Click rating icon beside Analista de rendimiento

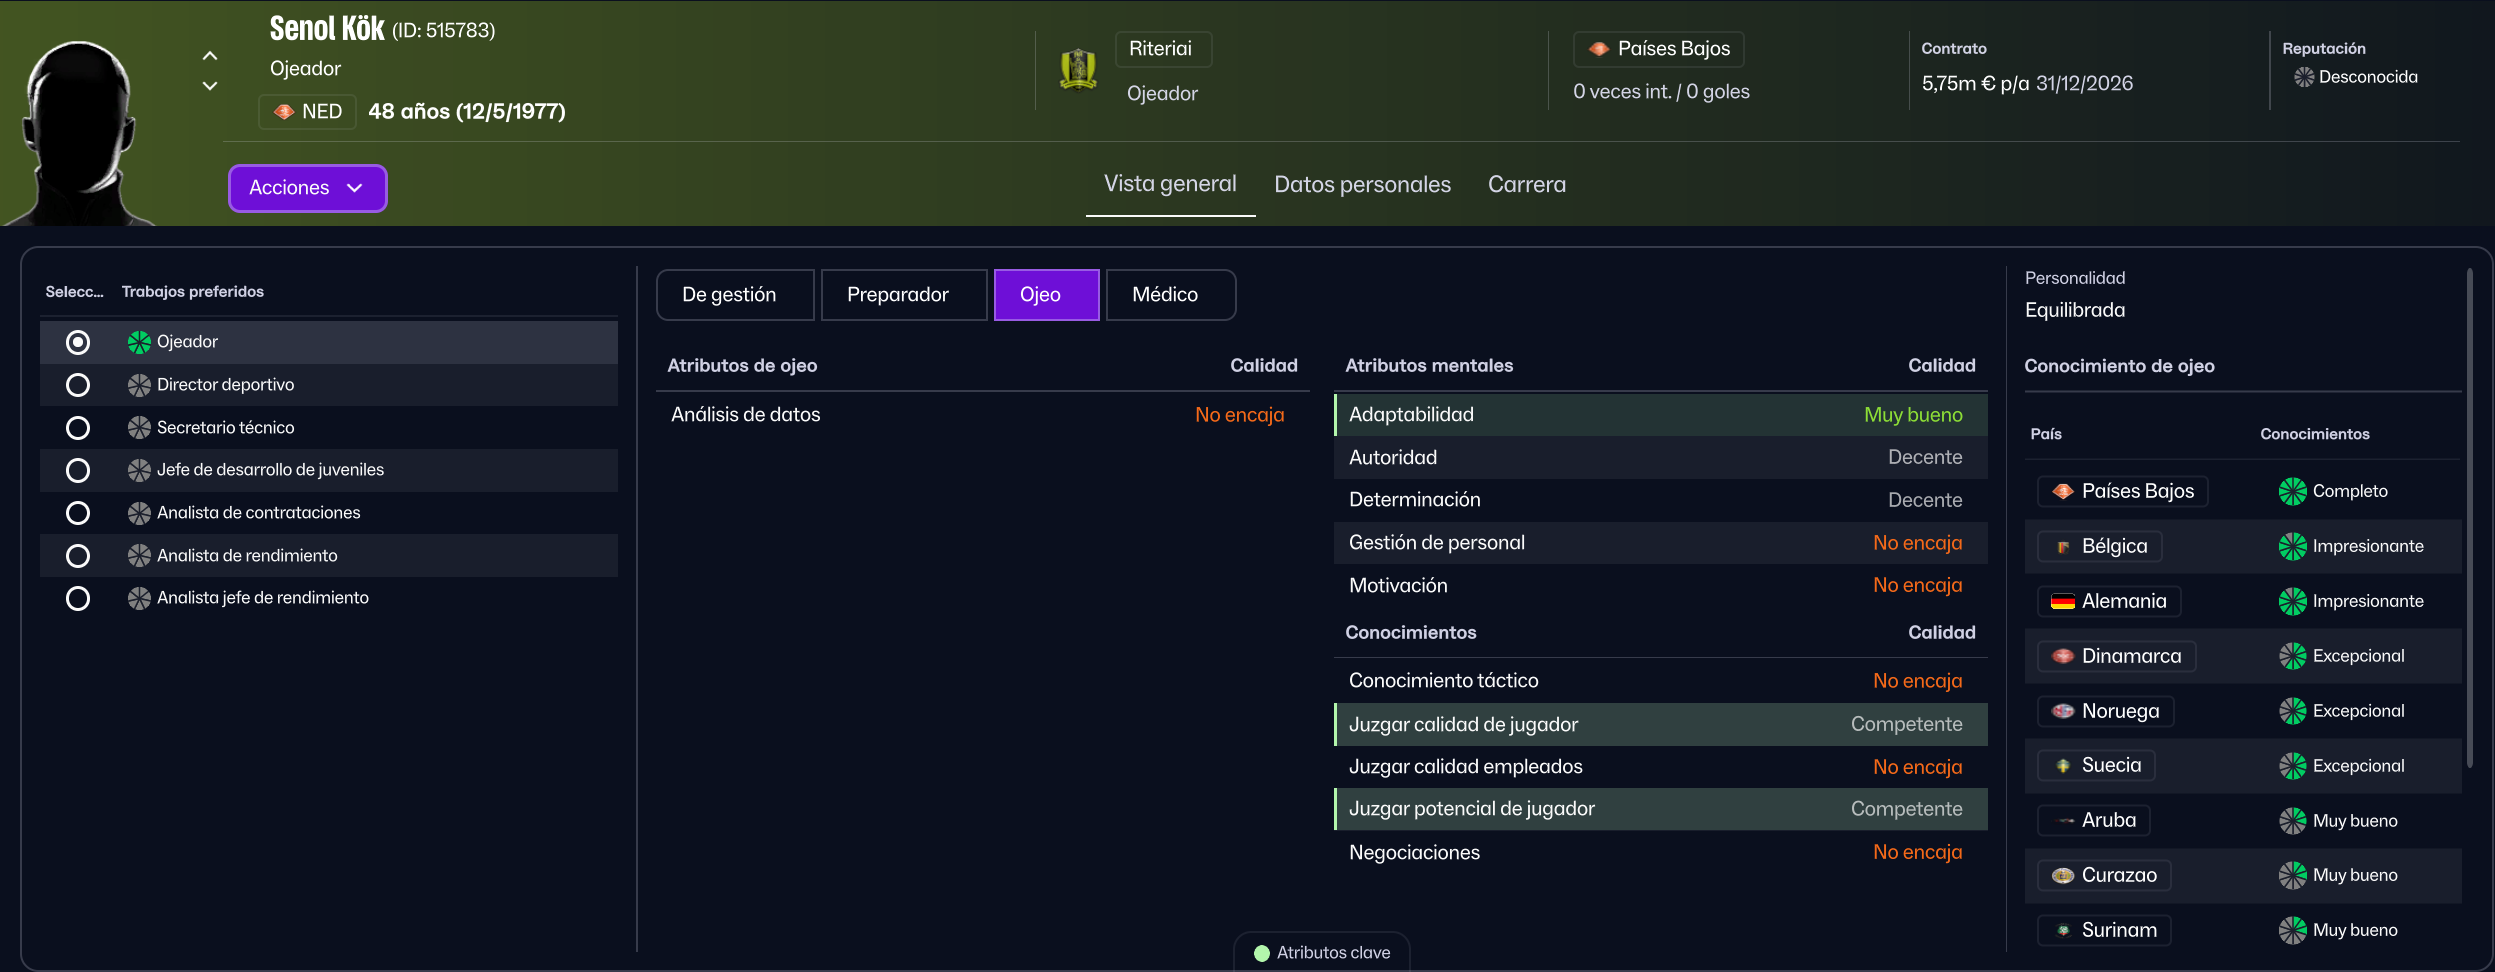coord(139,556)
